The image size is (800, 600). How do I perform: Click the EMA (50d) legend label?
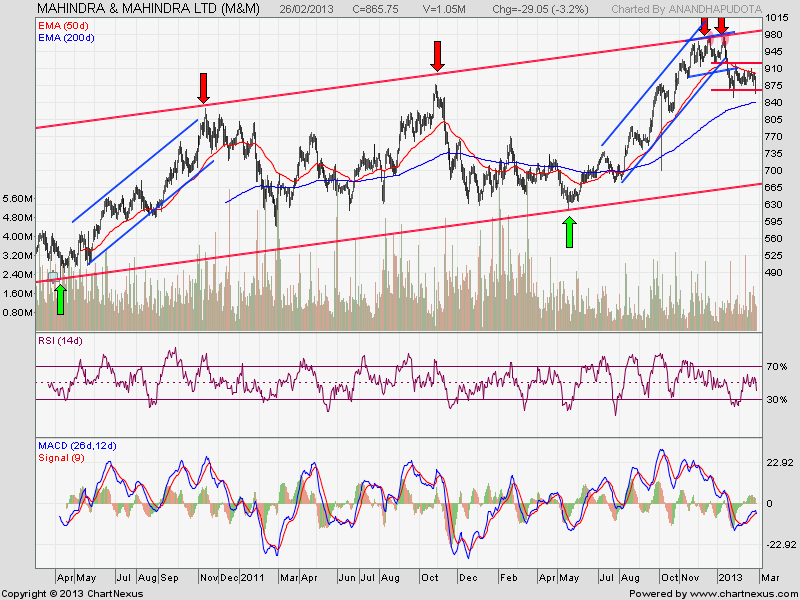pos(63,24)
